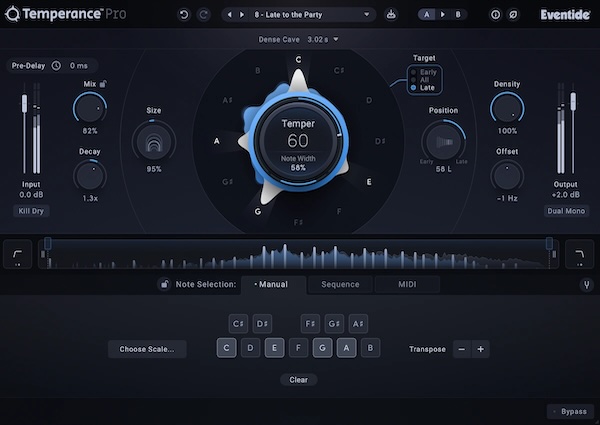
Task: Select A compare slot
Action: click(x=427, y=15)
